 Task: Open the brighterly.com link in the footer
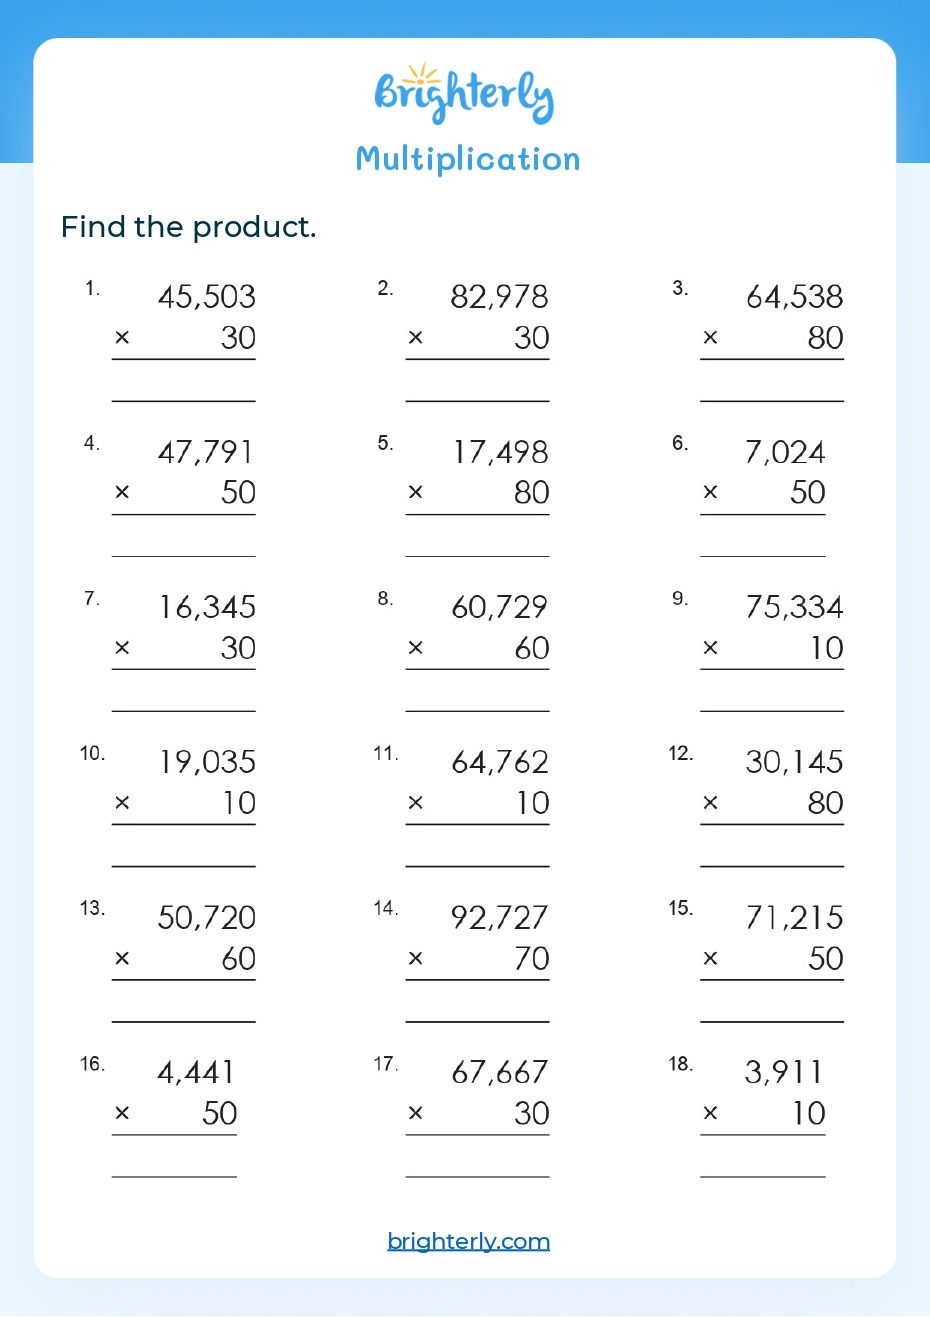pos(468,1241)
